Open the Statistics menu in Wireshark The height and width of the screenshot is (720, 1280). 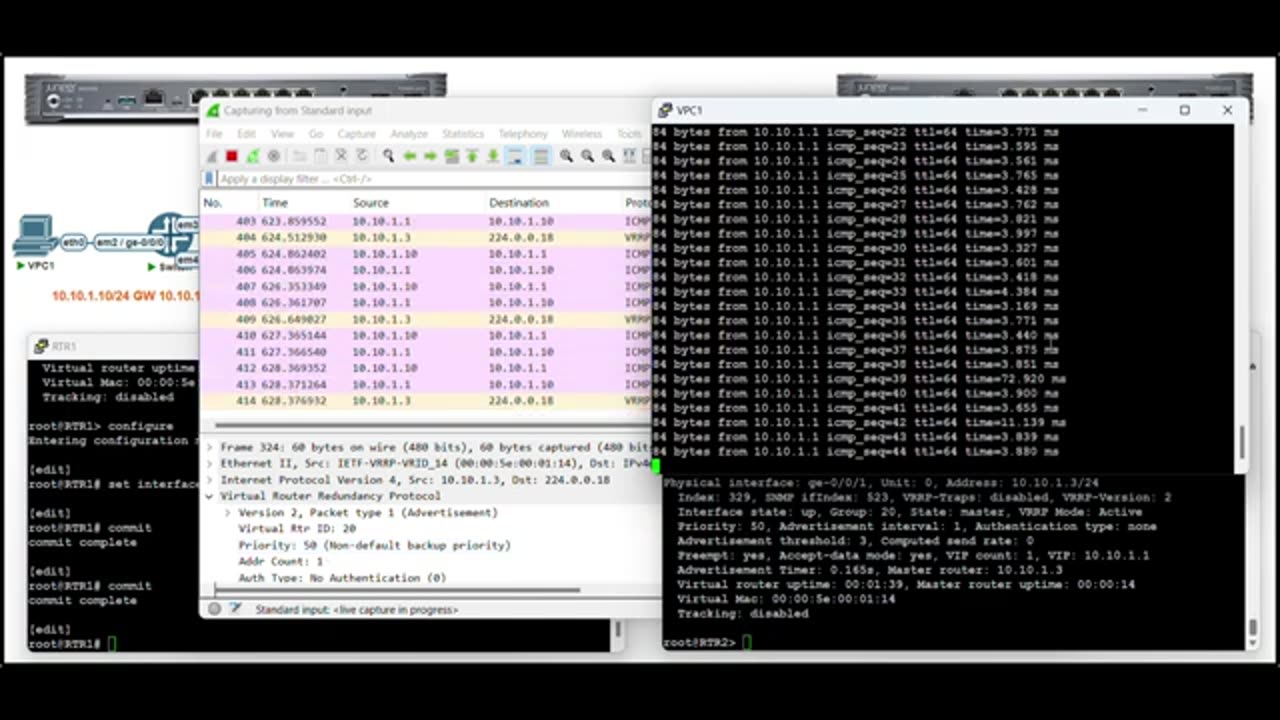tap(463, 134)
